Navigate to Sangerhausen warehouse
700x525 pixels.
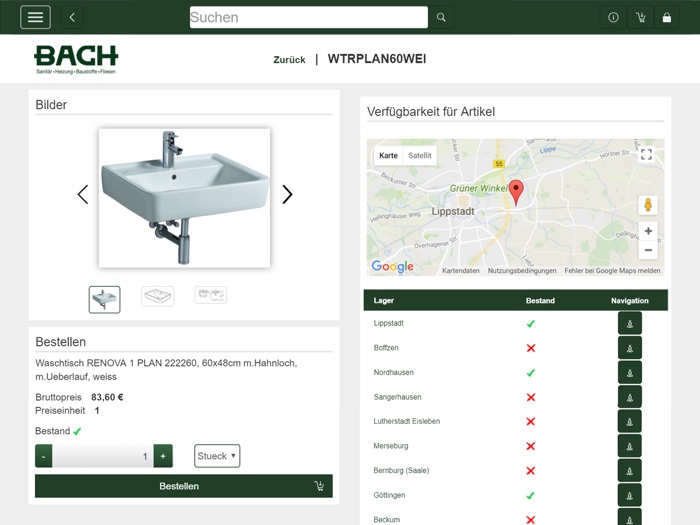point(630,397)
